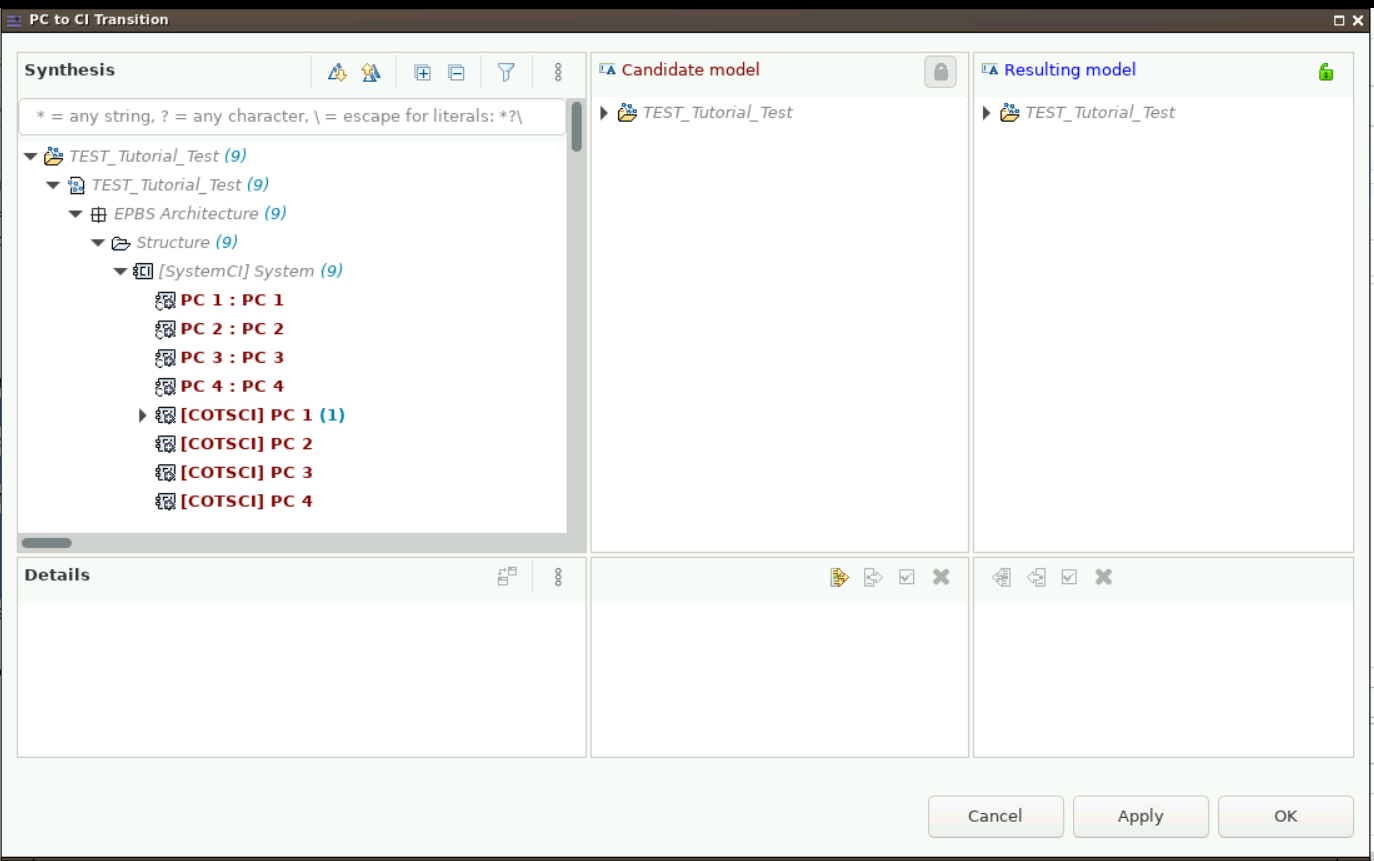Screen dimensions: 1374x861
Task: Click the Synthesis horizontal scrollbar thumb
Action: (47, 543)
